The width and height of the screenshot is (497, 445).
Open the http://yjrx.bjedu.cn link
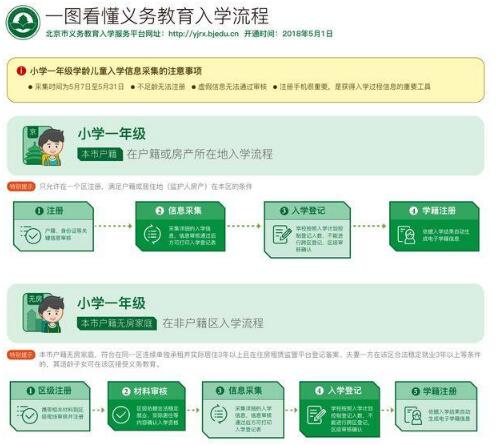coord(203,34)
